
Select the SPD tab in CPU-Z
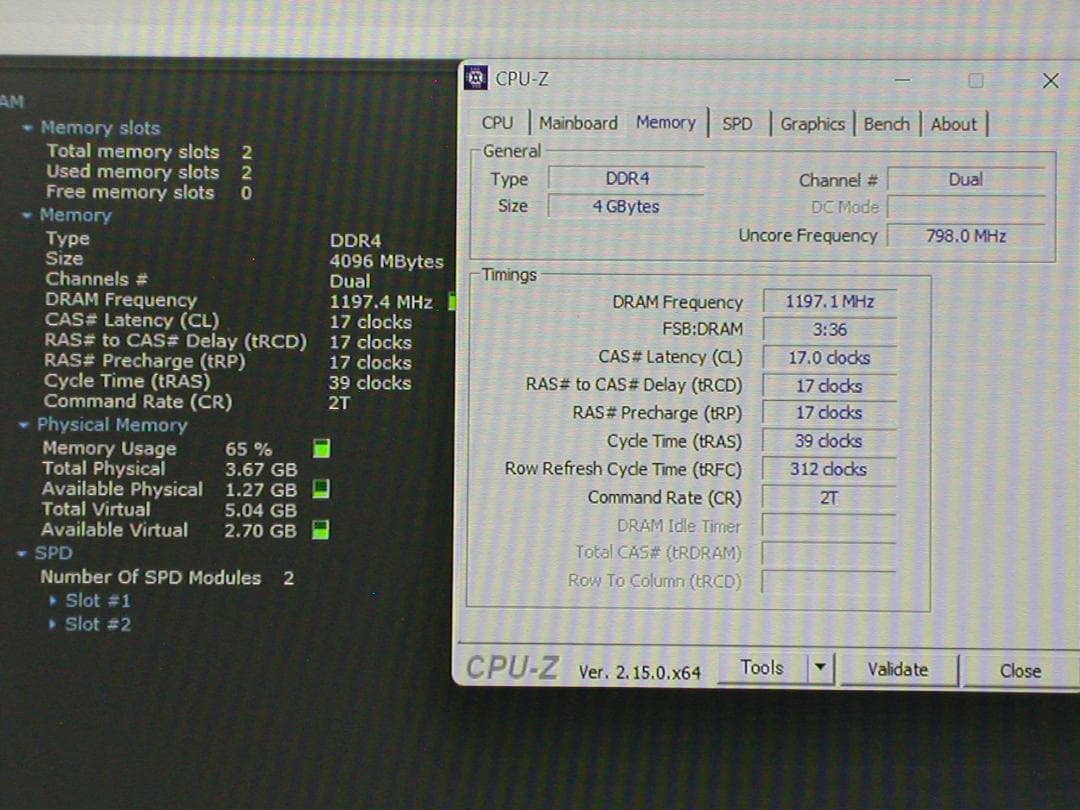click(737, 122)
